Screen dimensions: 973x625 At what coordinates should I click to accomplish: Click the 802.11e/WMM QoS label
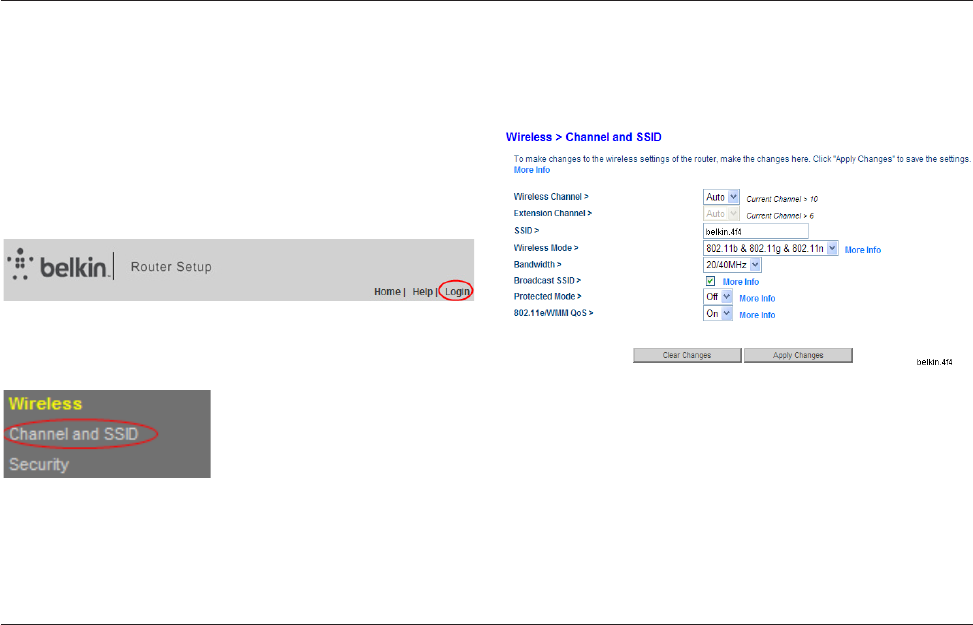click(x=554, y=313)
